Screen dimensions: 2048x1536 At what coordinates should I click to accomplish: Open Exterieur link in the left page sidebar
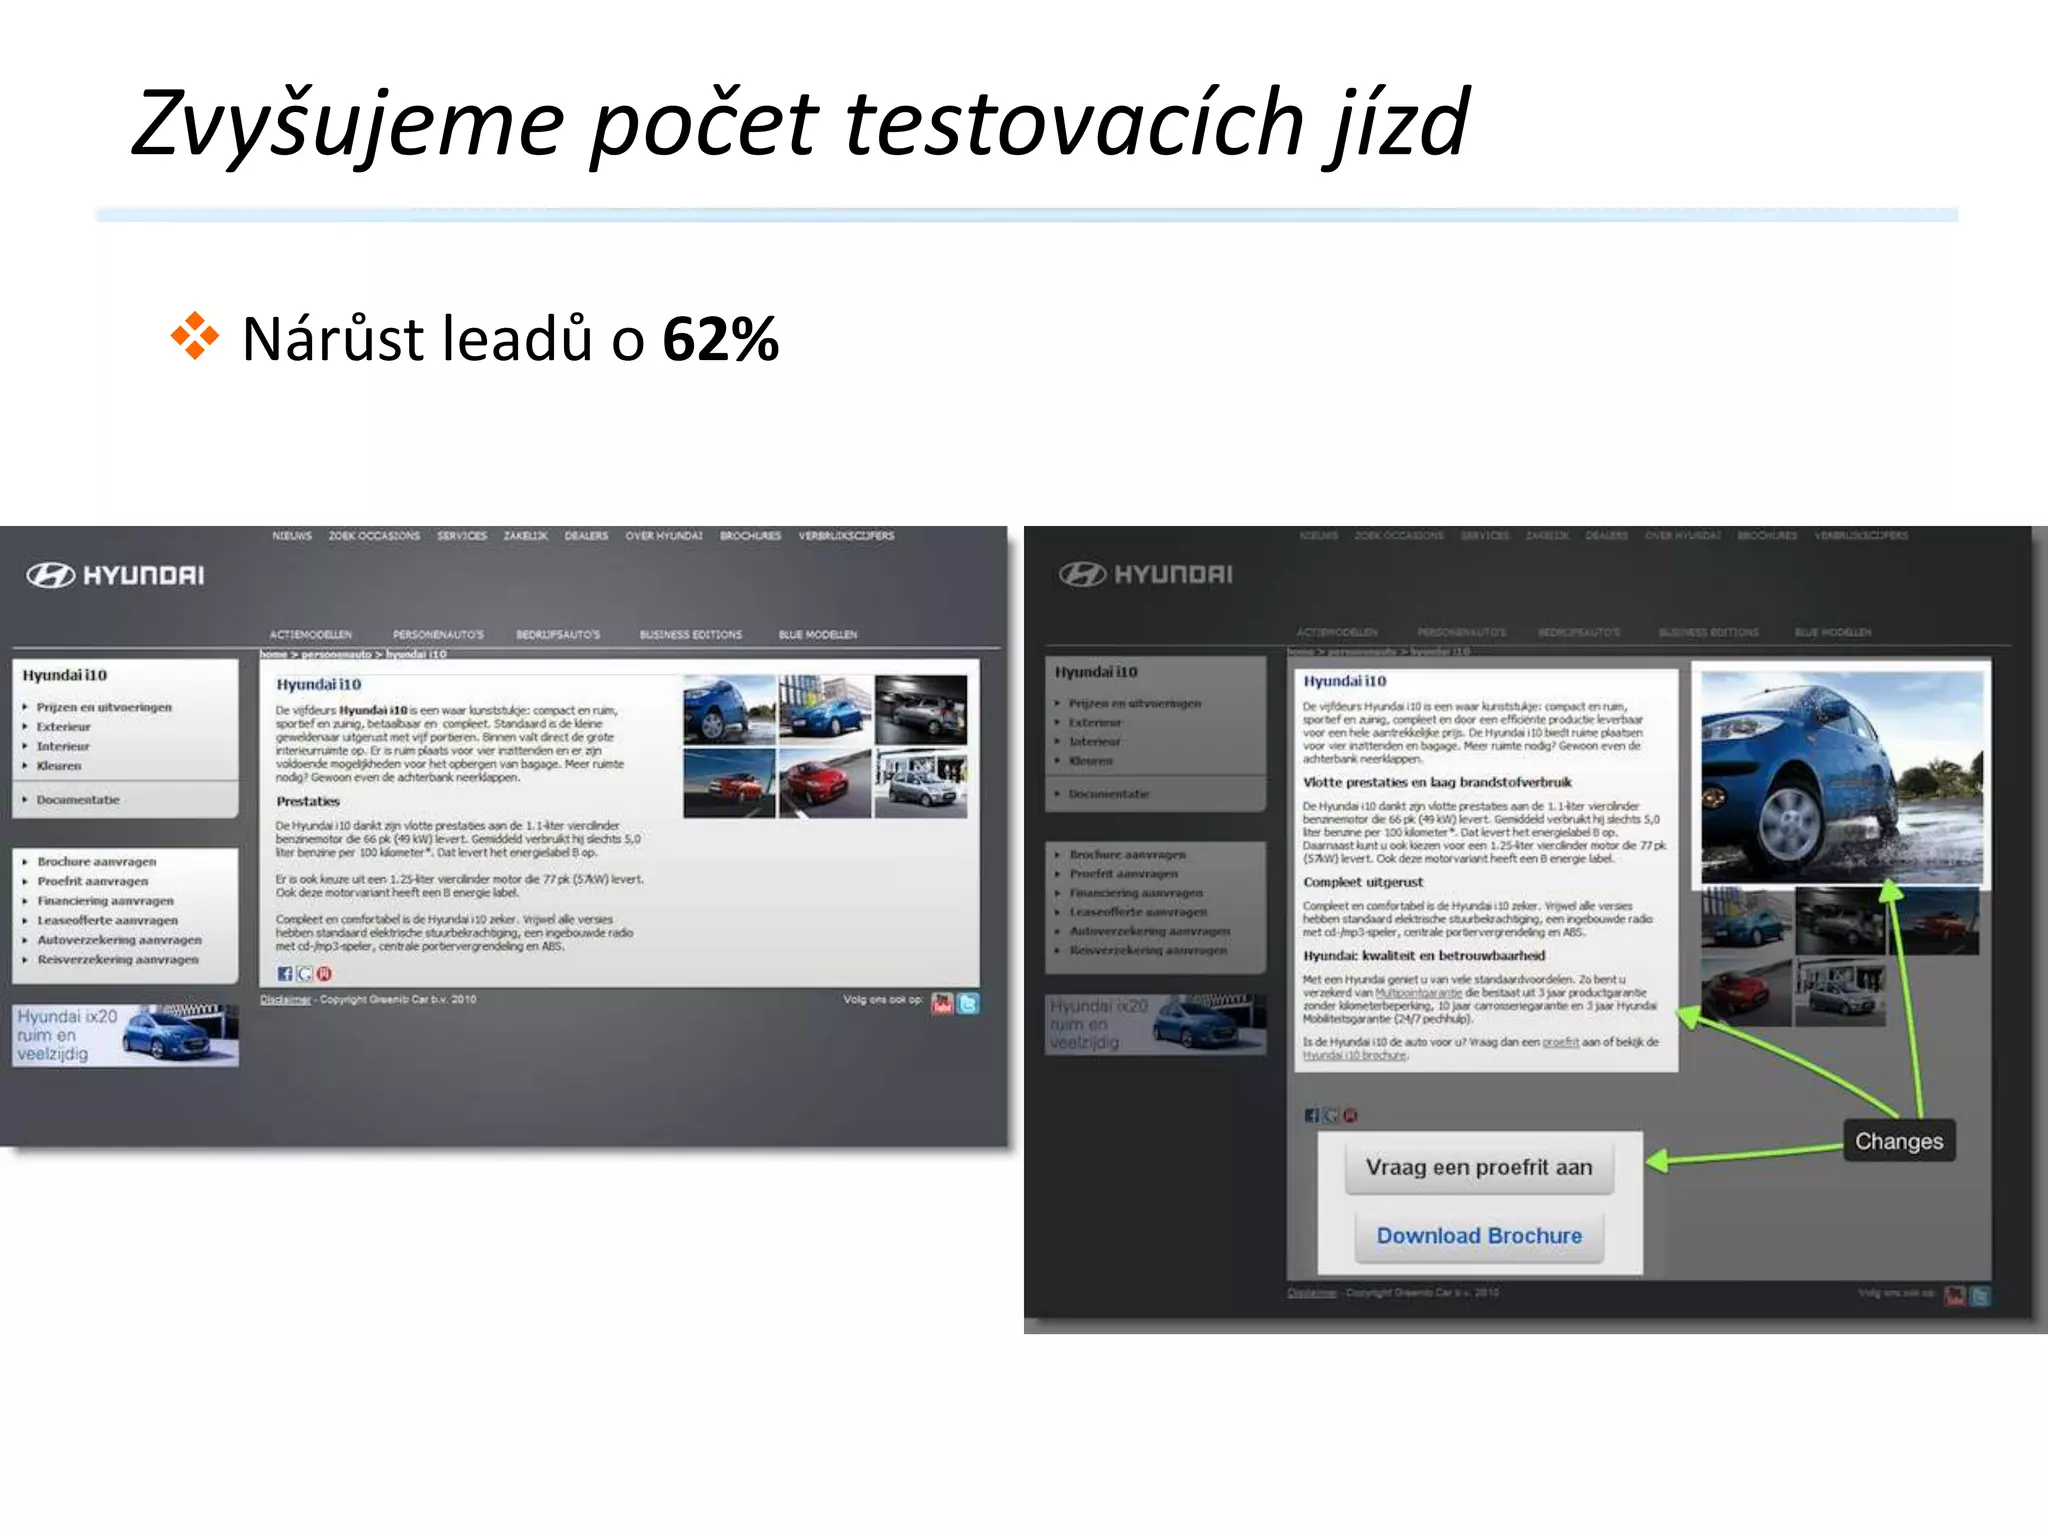(x=63, y=727)
